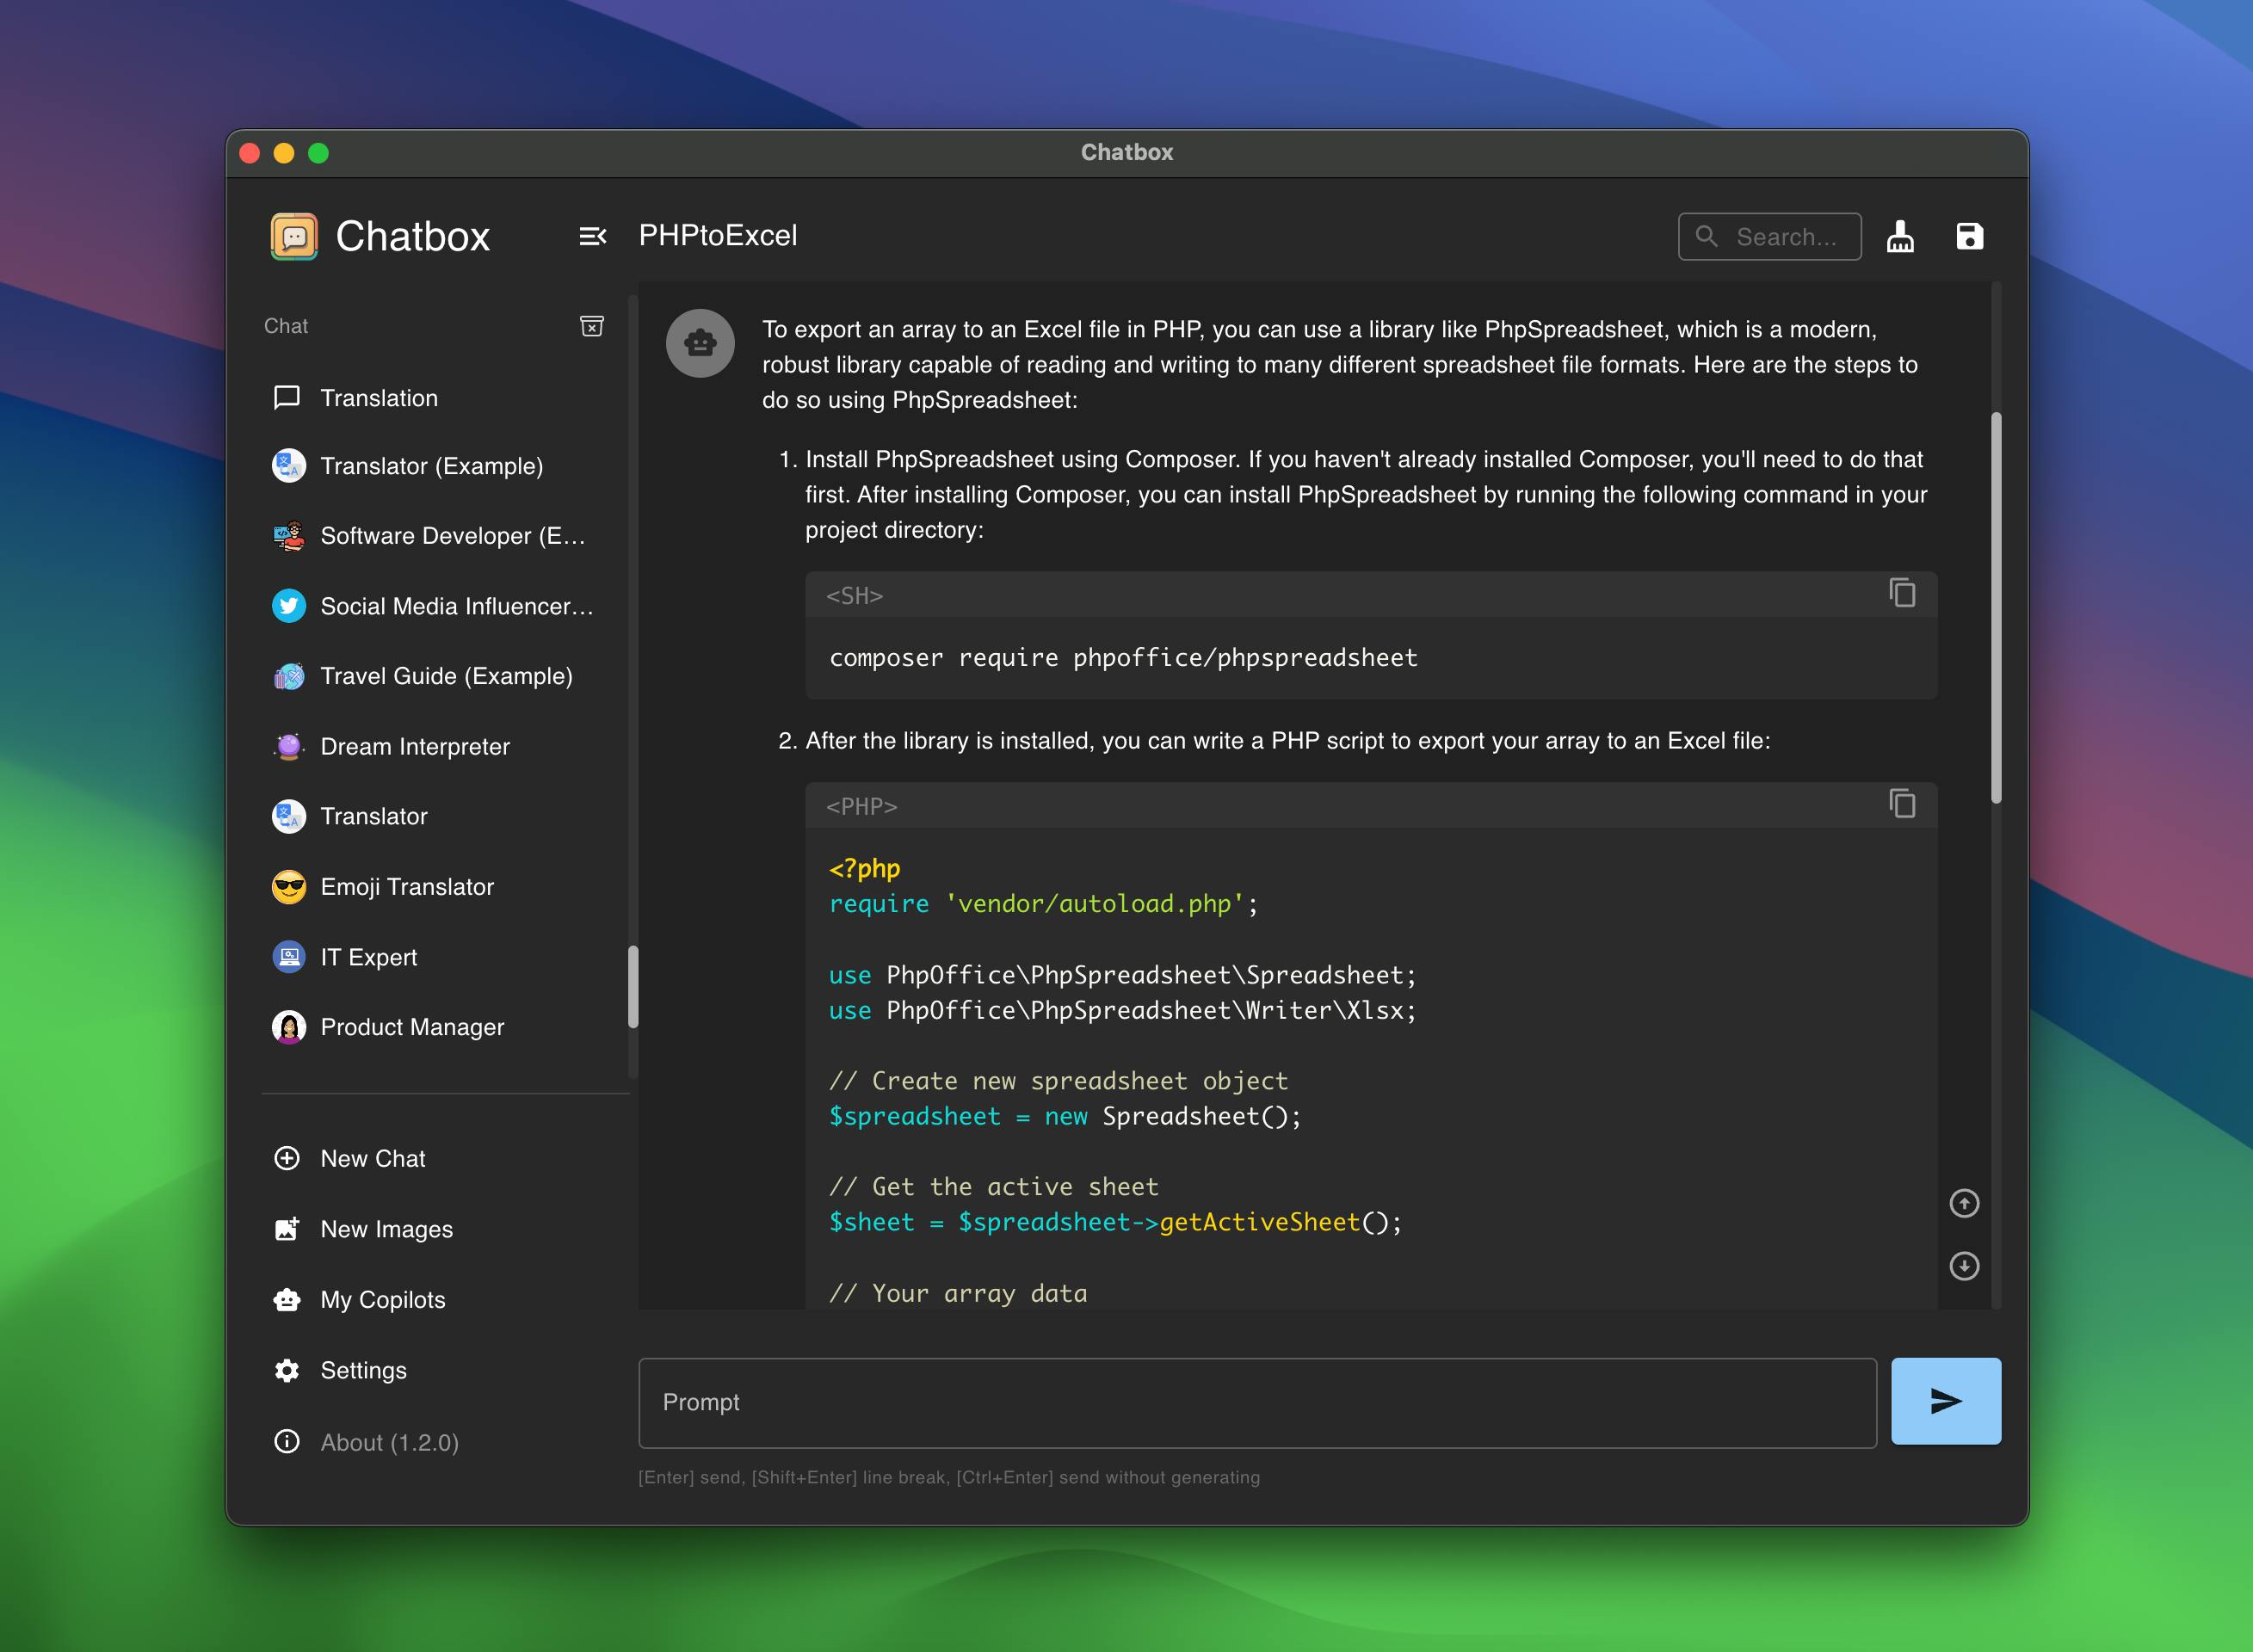2253x1652 pixels.
Task: Open the Translator chat below Dream Interpreter
Action: tap(438, 816)
